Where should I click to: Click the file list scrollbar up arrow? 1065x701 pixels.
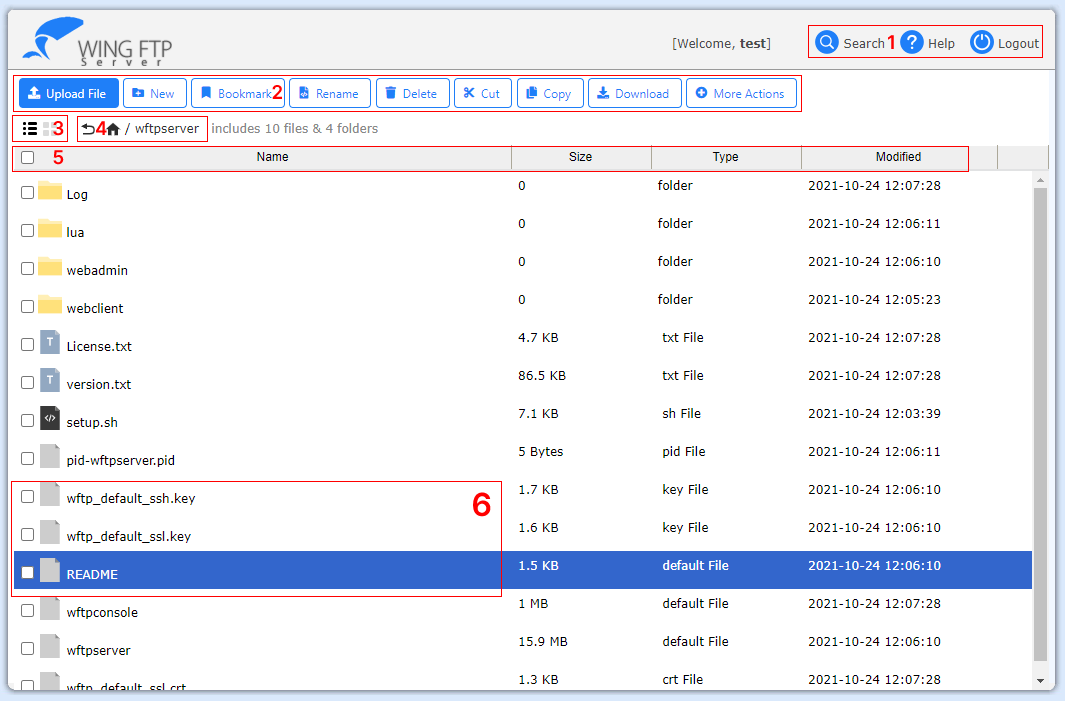1040,181
